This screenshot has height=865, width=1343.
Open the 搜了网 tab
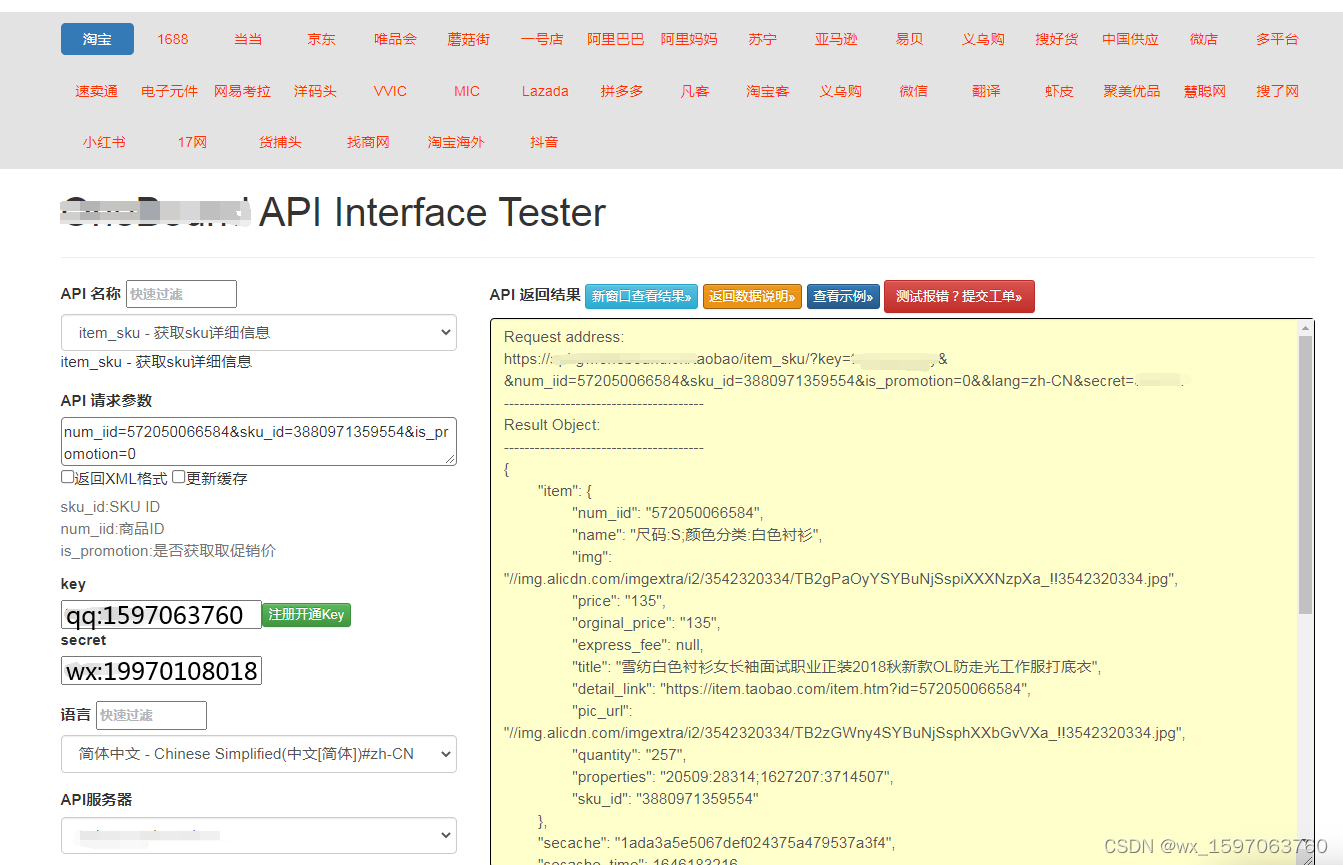[x=1278, y=91]
